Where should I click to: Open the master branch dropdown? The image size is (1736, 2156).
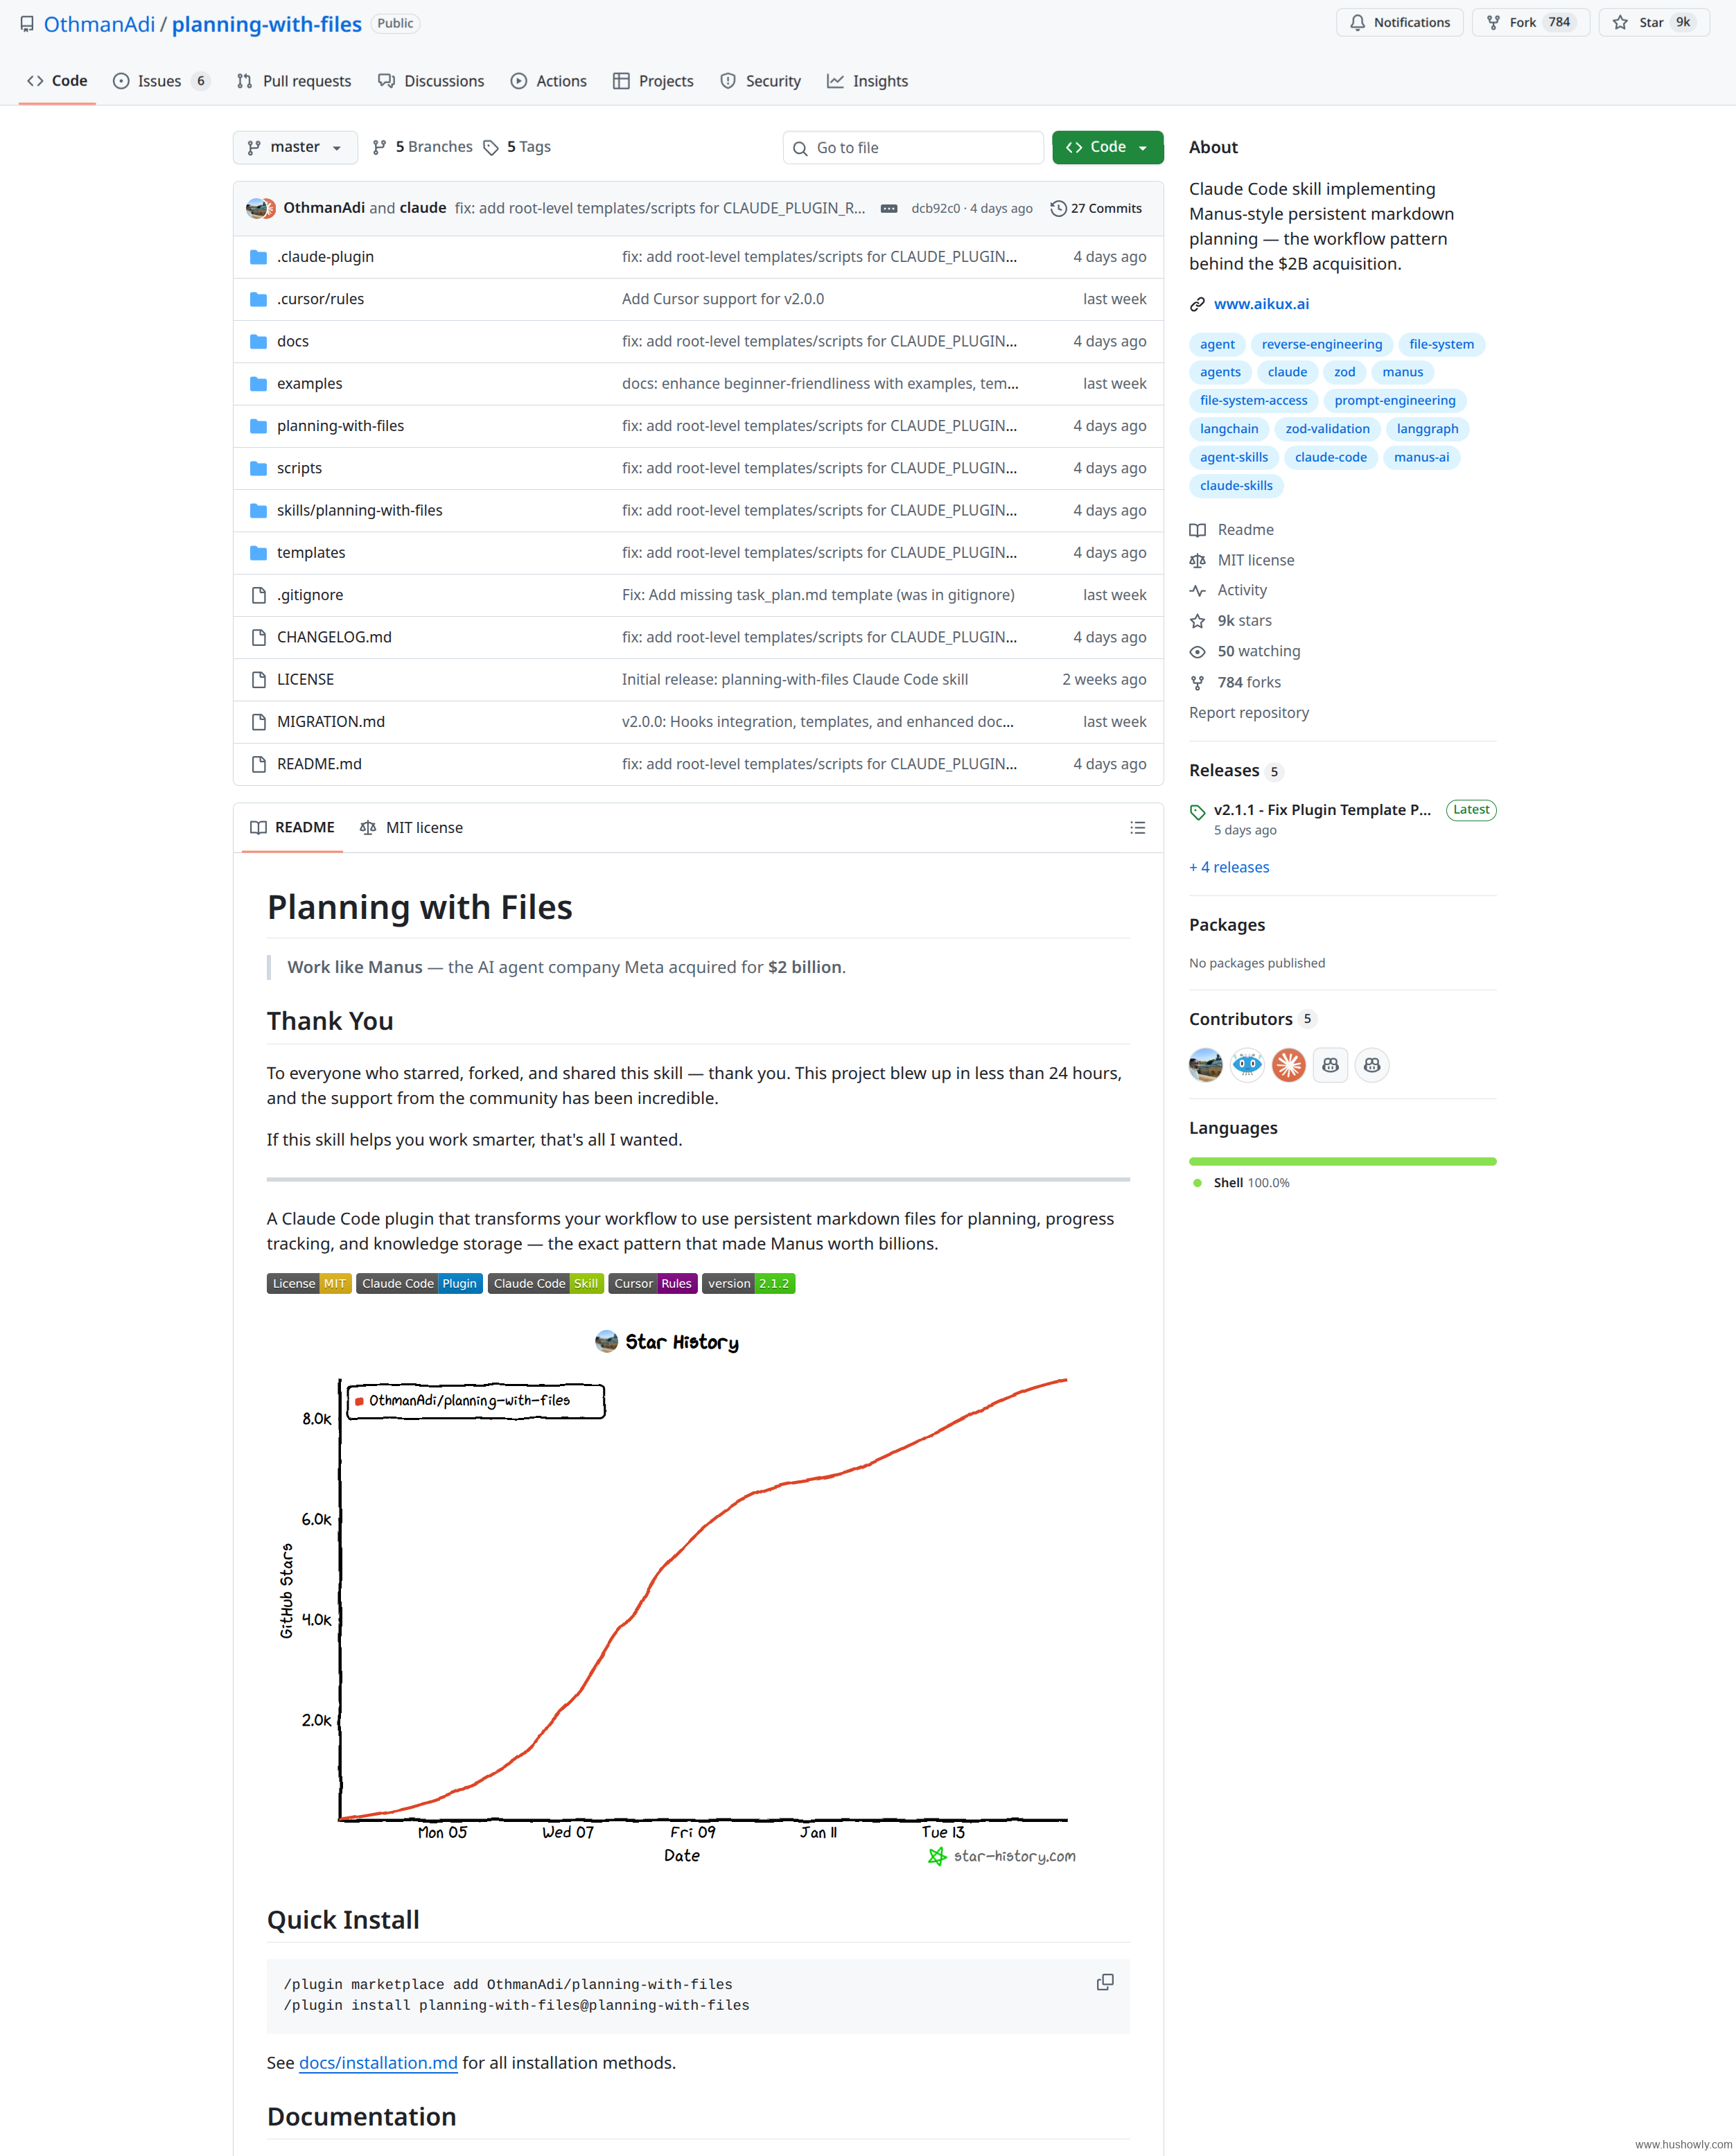click(x=295, y=147)
